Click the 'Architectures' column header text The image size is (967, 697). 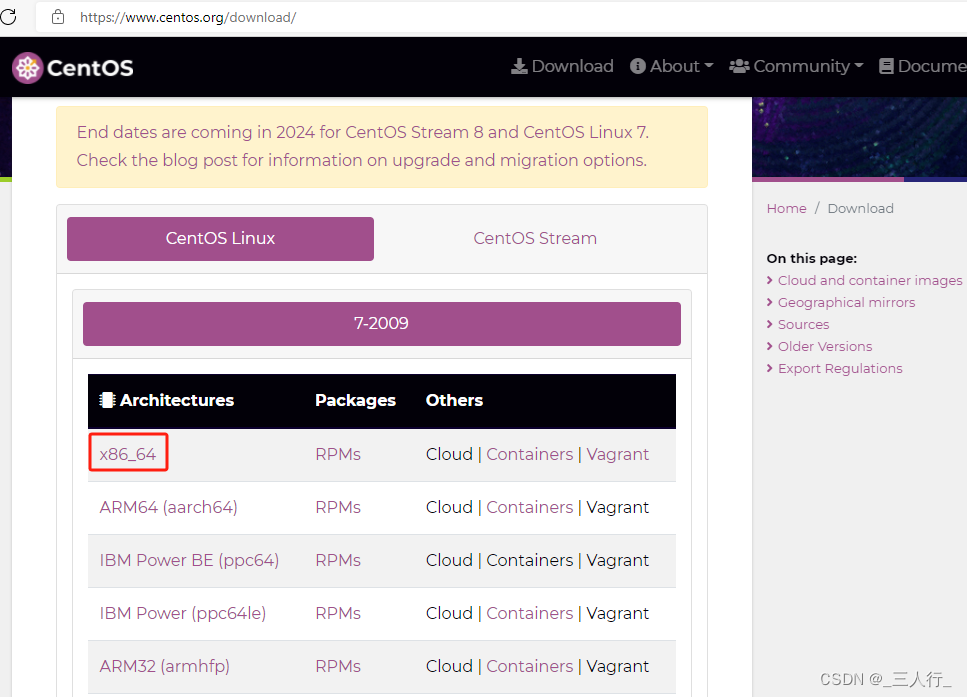pos(176,400)
